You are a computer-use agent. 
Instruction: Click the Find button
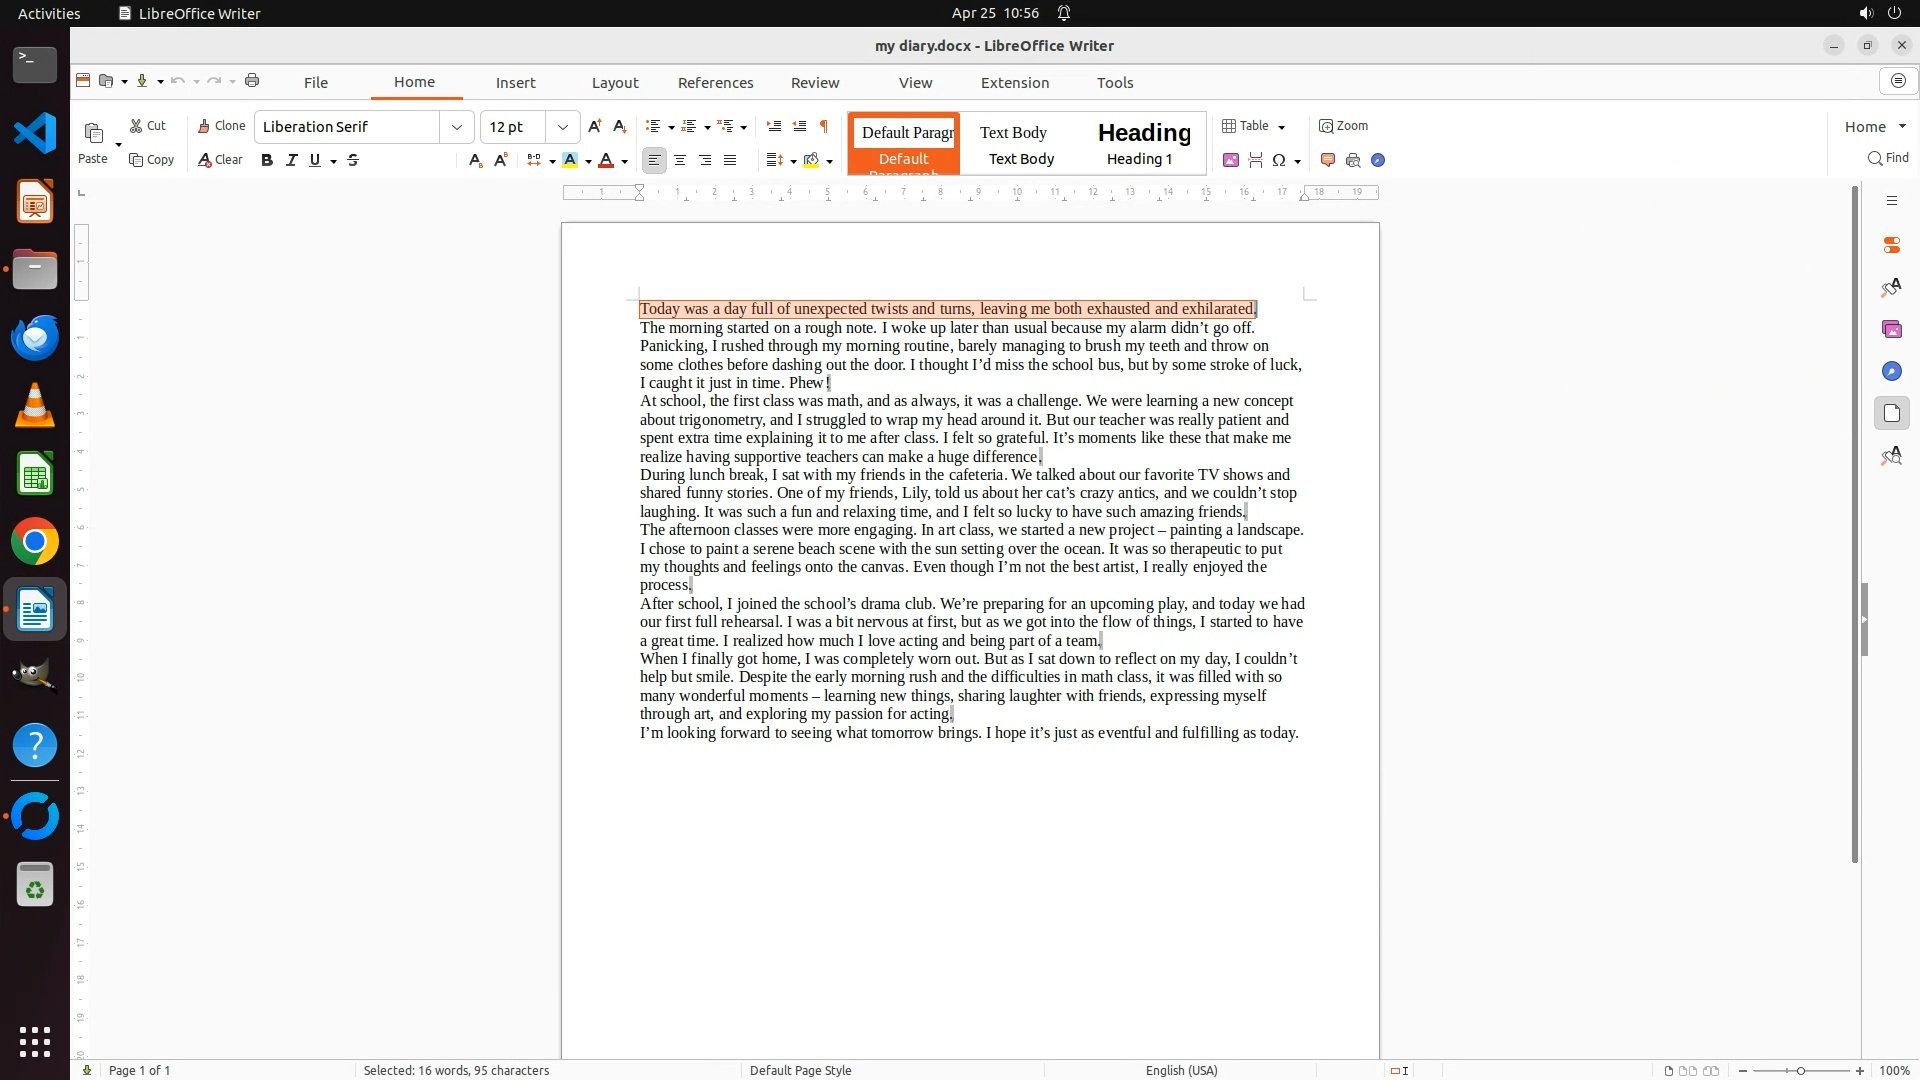(x=1888, y=158)
